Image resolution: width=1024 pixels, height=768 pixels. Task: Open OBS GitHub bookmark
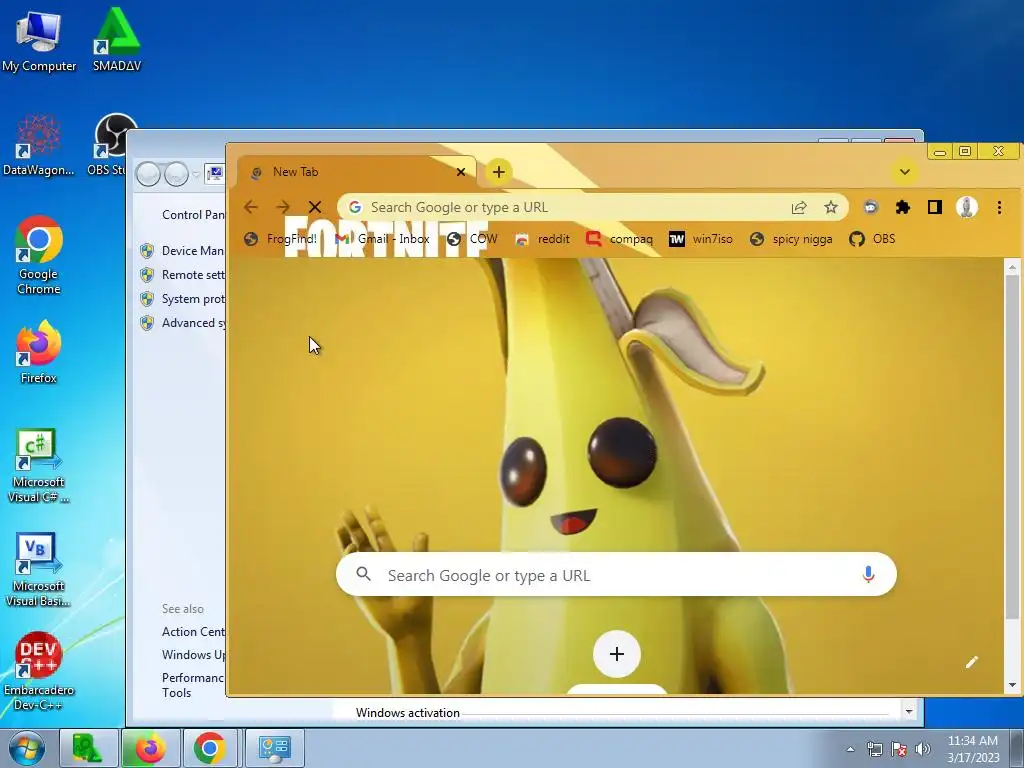click(872, 239)
